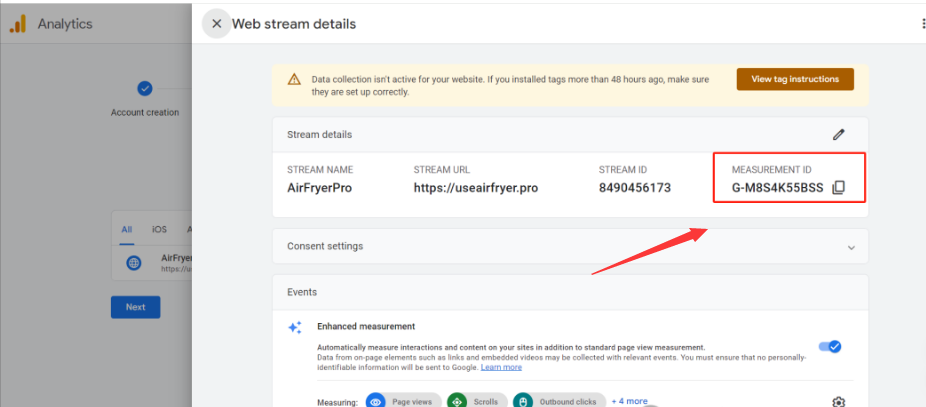Open the Learn more link

501,367
